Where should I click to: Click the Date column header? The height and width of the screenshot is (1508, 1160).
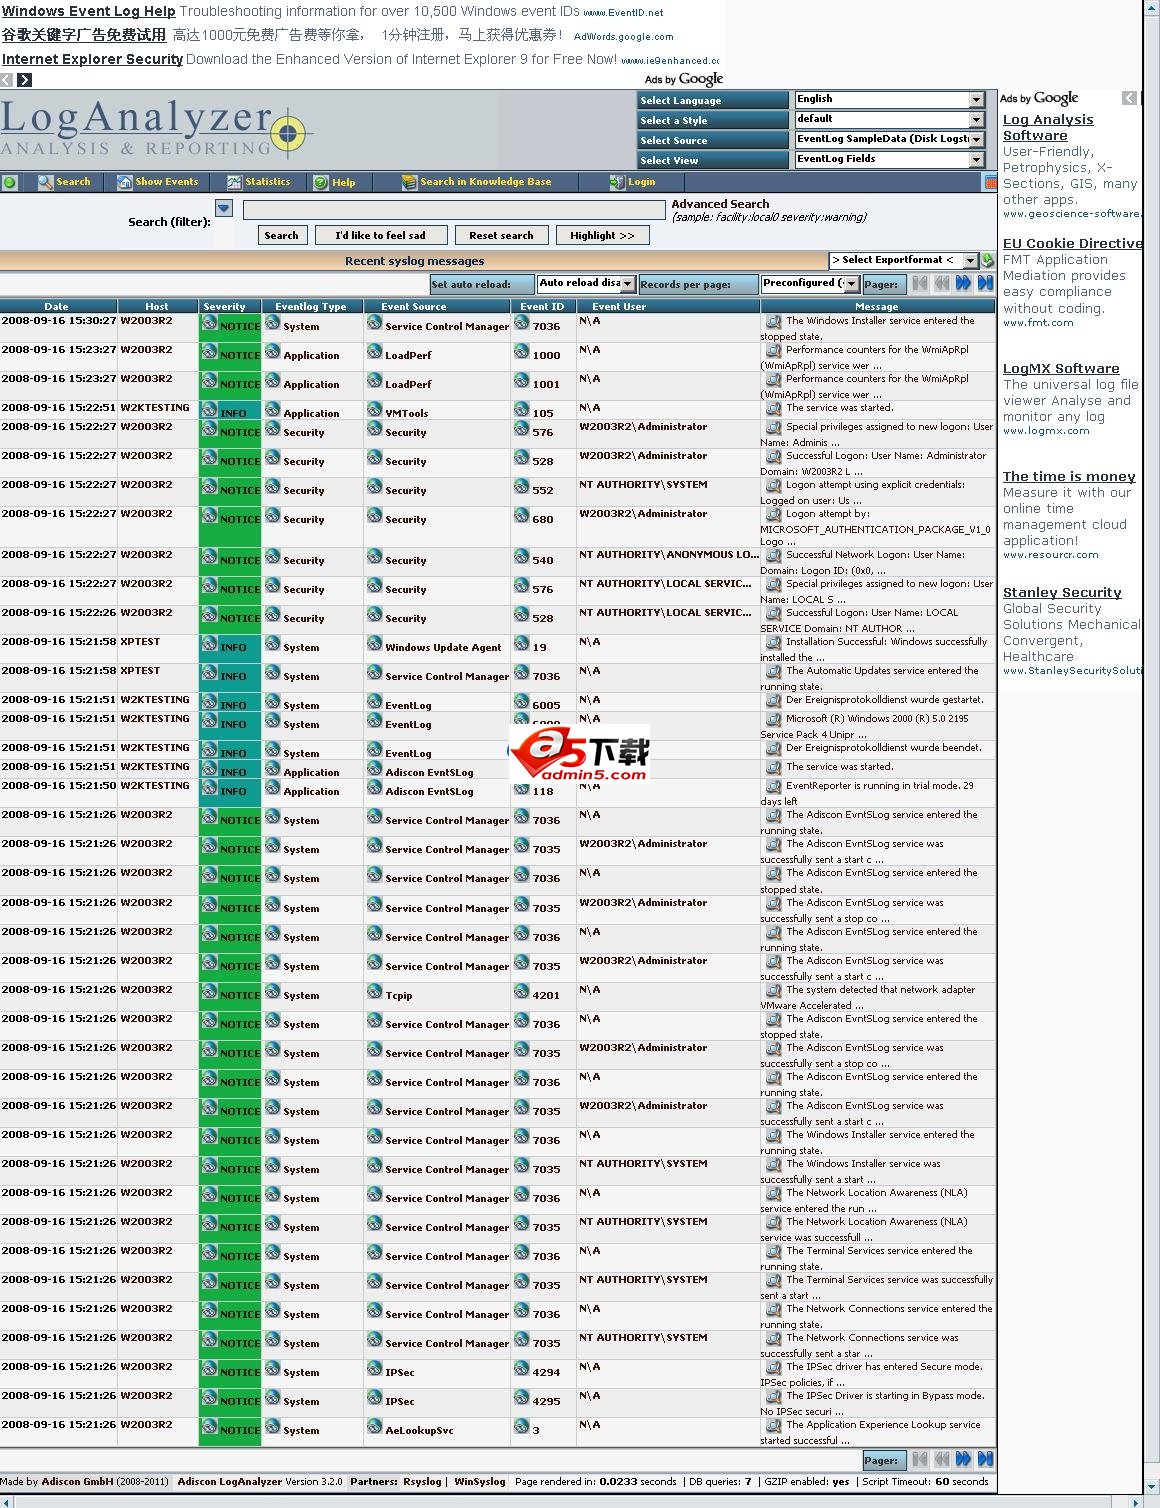tap(57, 306)
